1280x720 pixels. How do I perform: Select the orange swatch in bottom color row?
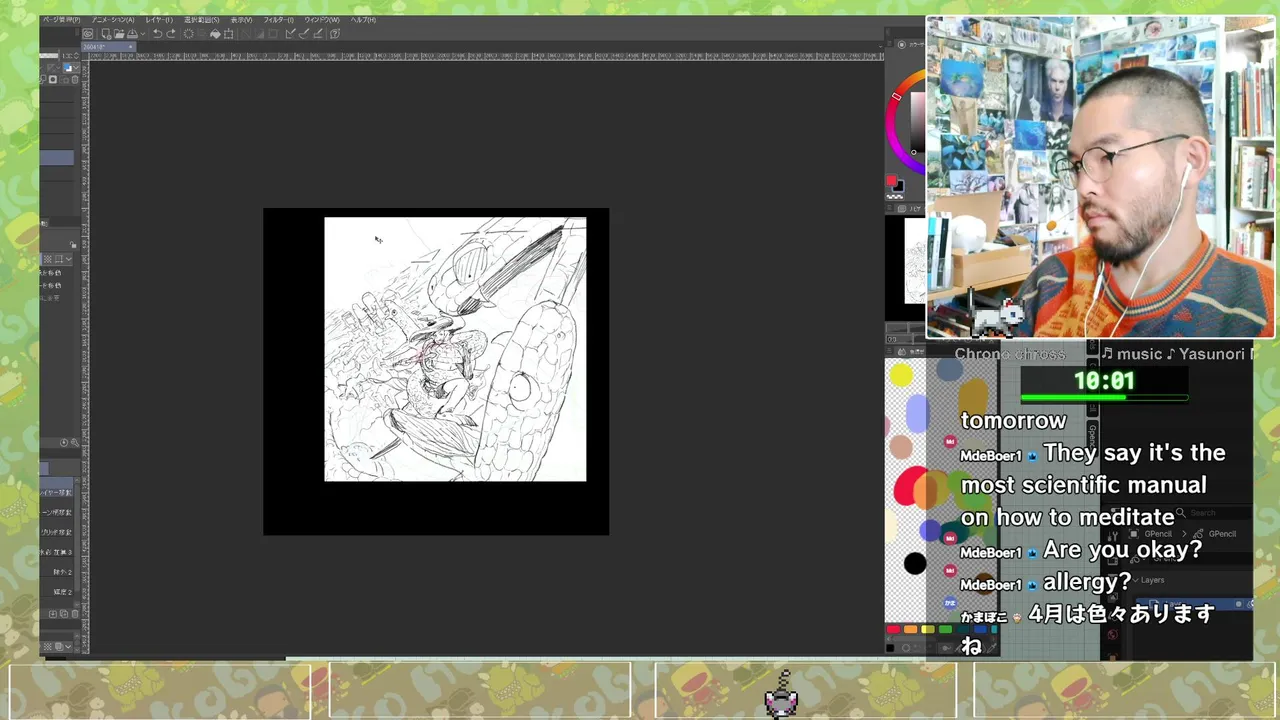tap(910, 629)
